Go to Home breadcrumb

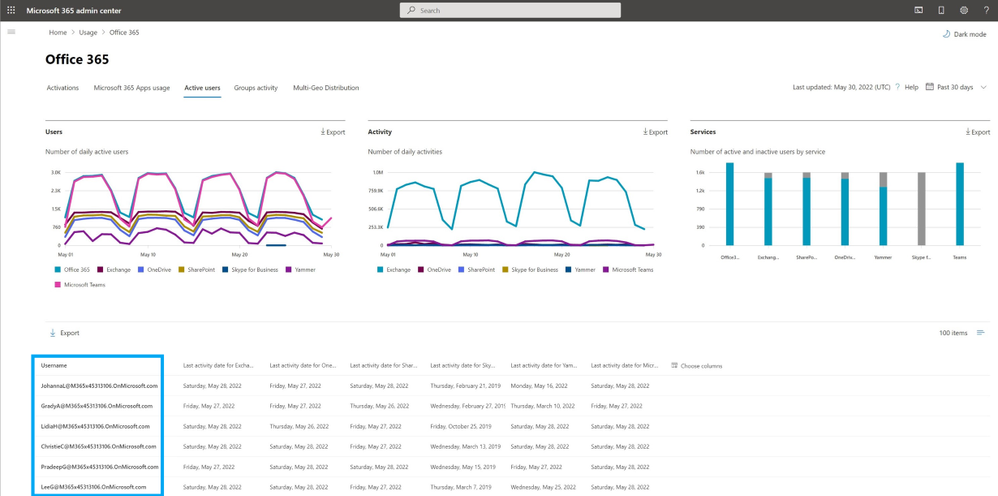(x=58, y=32)
